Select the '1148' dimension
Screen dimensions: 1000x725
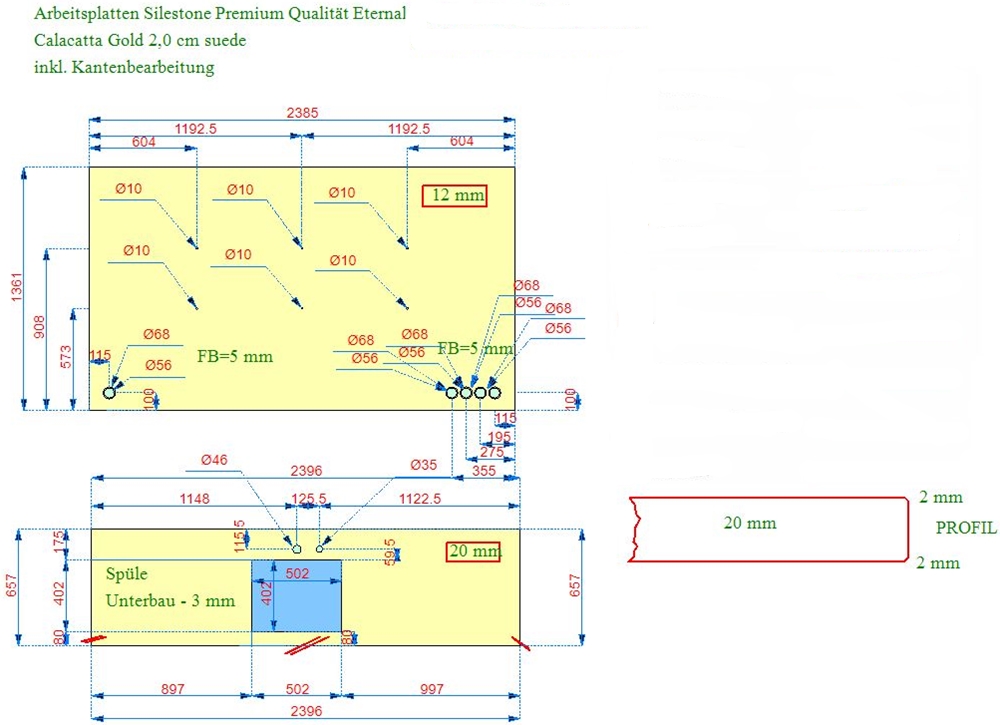tap(194, 499)
